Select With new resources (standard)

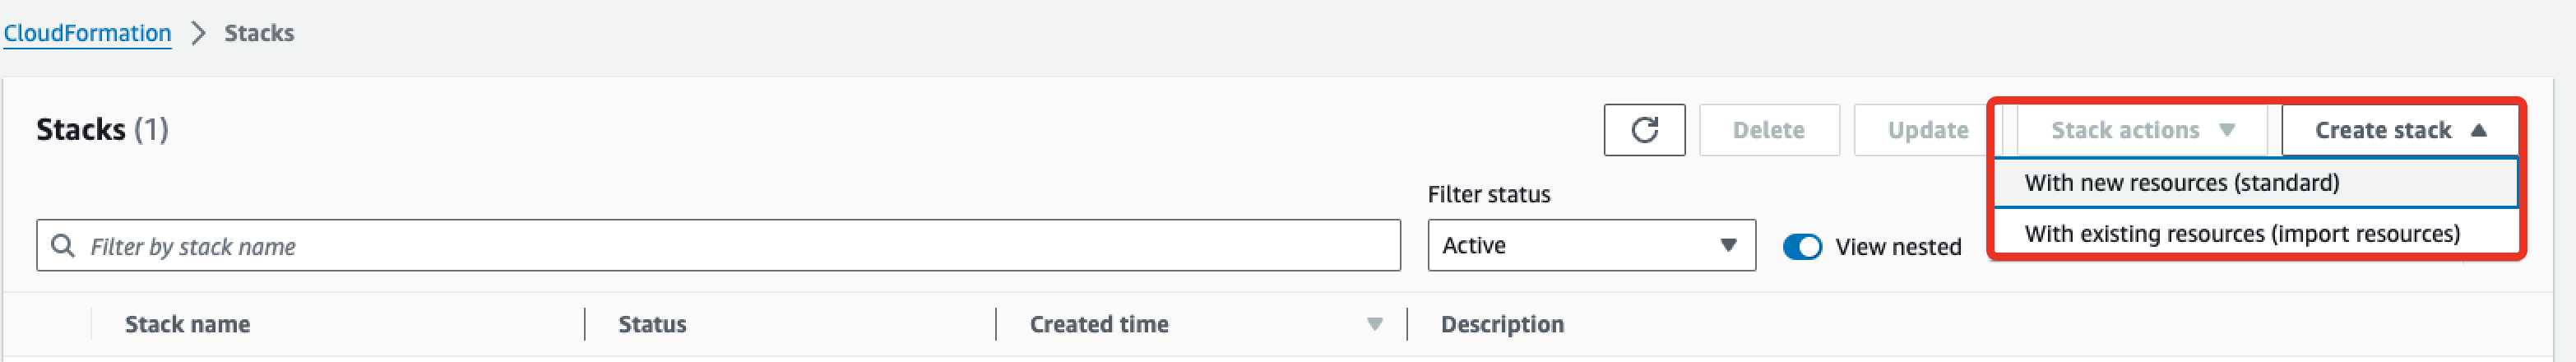2182,183
